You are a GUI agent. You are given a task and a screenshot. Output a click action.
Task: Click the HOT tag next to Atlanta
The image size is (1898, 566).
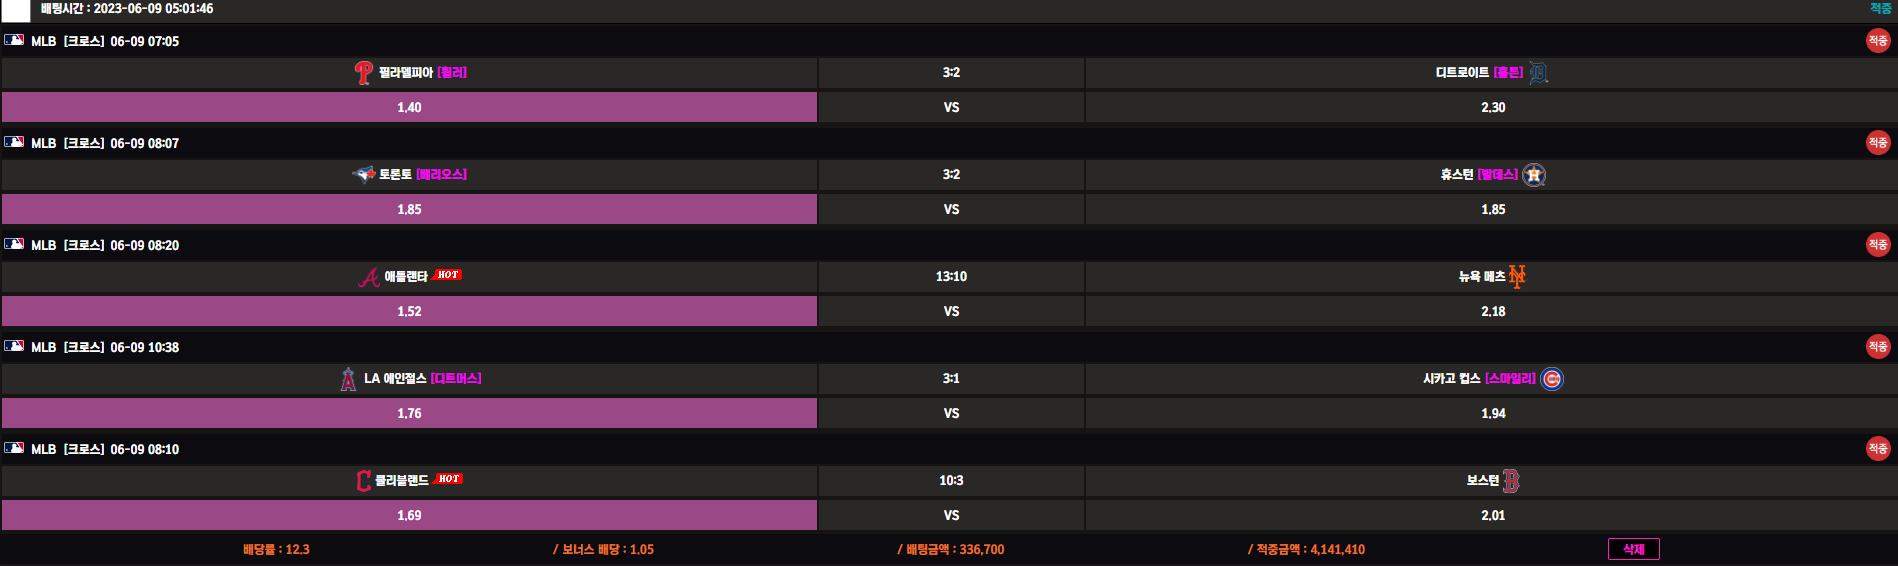447,275
